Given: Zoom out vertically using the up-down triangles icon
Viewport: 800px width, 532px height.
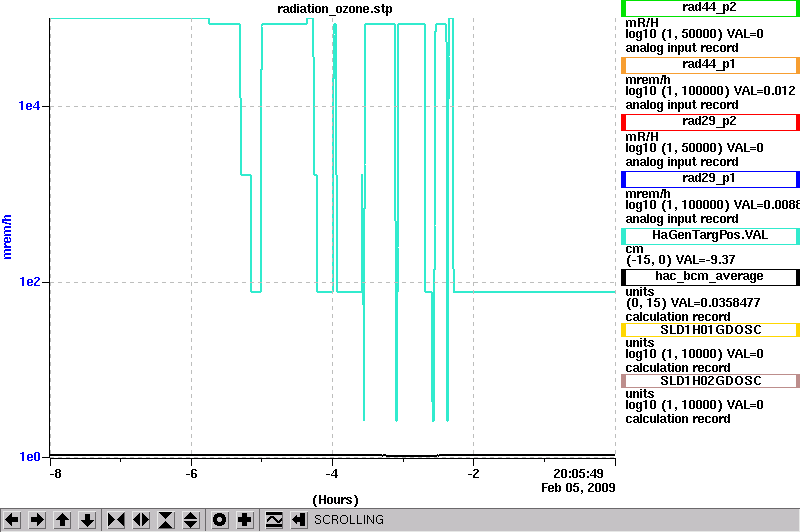Looking at the screenshot, I should click(190, 520).
